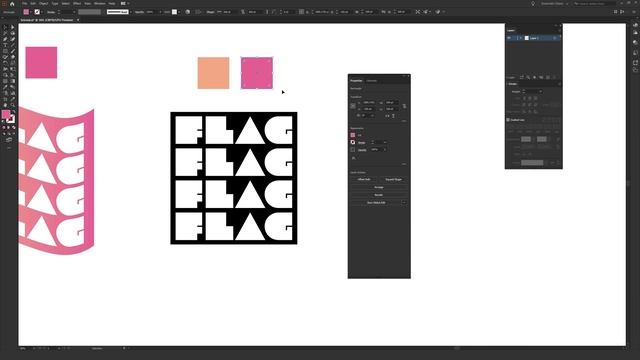Viewport: 640px width, 360px height.
Task: Open the Edit menu
Action: 33,3
